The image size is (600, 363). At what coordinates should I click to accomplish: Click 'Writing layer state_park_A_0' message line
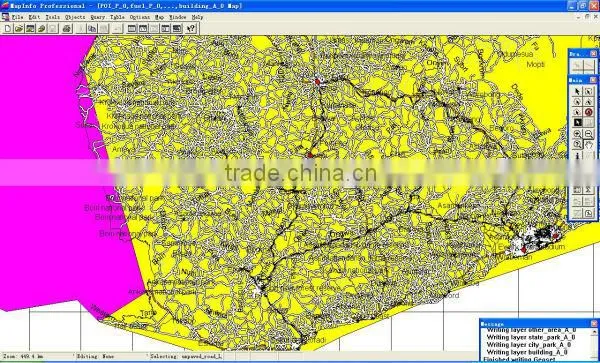(x=531, y=337)
